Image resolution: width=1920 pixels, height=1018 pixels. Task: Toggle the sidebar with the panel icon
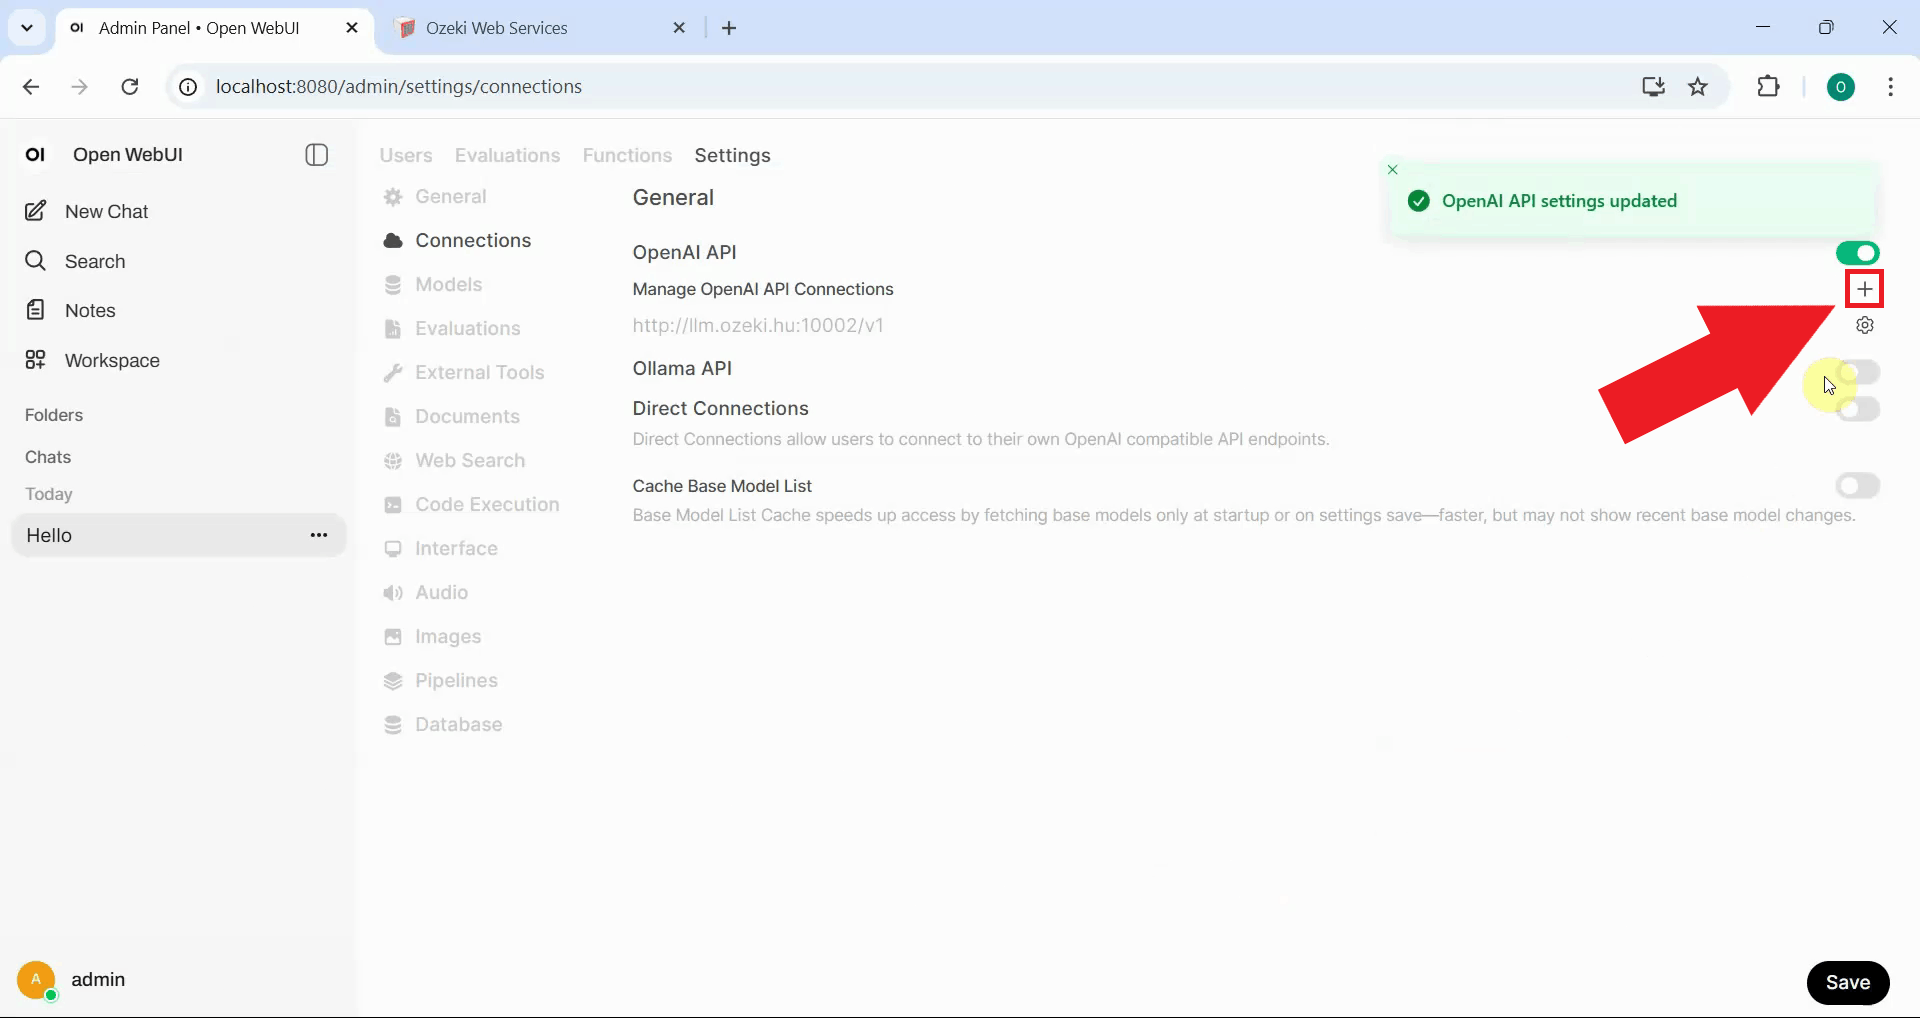(315, 155)
